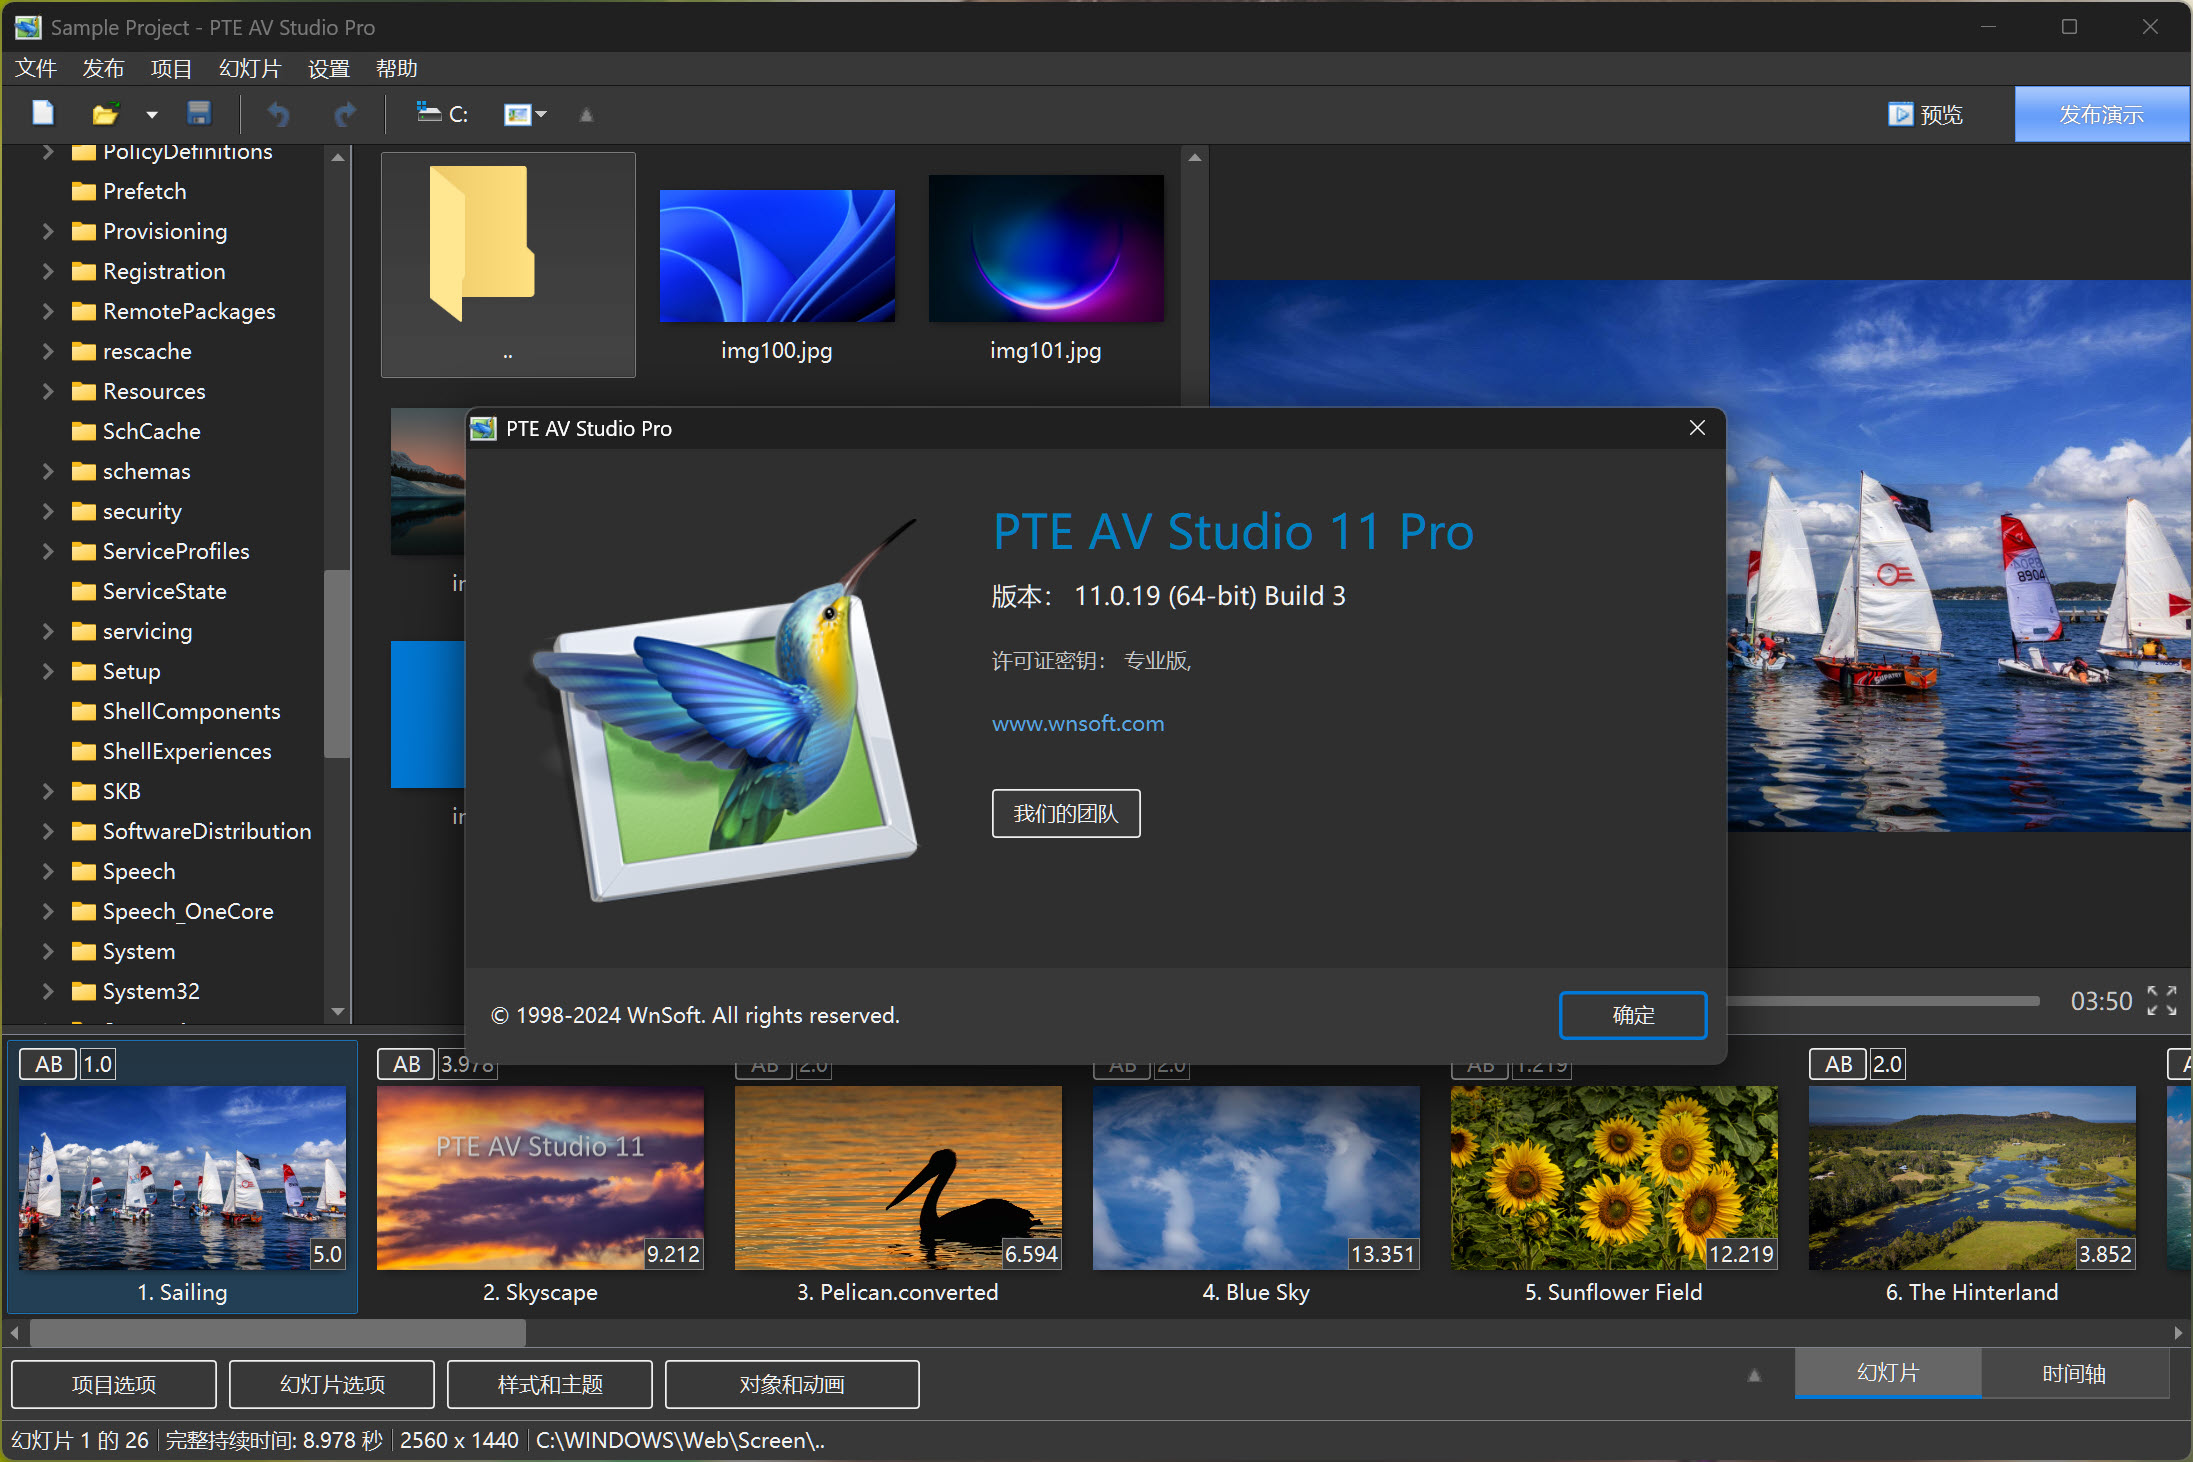This screenshot has width=2193, height=1462.
Task: Save the project using the floppy disk icon
Action: 199,113
